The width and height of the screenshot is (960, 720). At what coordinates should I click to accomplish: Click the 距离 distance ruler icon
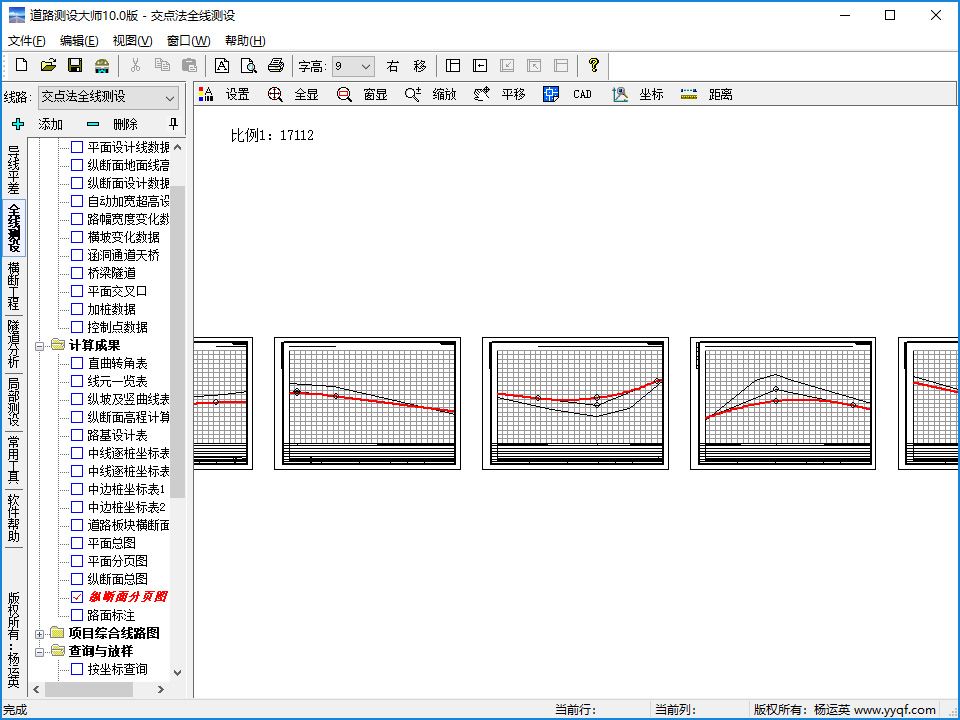(689, 94)
